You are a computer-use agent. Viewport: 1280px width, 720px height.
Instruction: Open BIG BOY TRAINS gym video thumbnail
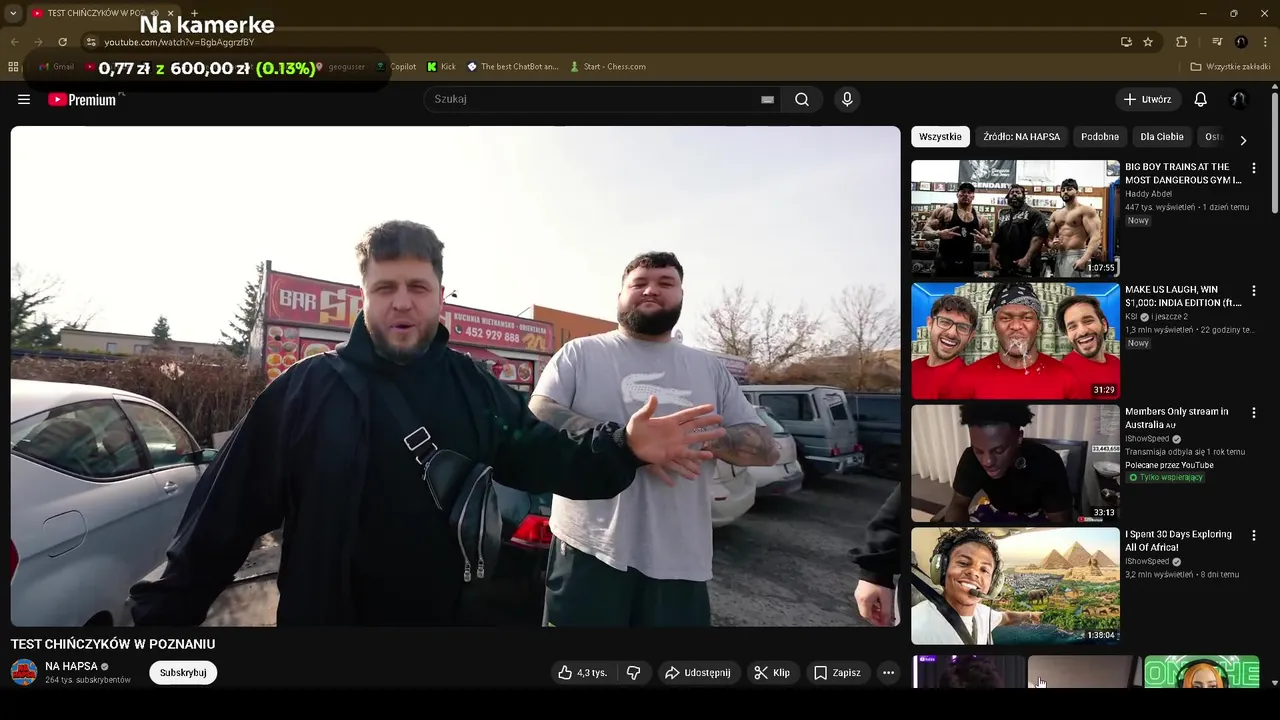1015,218
